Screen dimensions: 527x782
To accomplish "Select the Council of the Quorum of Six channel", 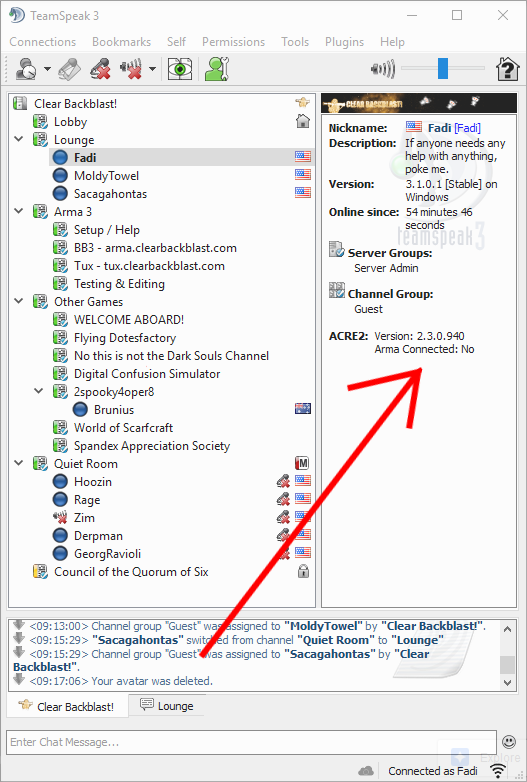I will pyautogui.click(x=131, y=572).
